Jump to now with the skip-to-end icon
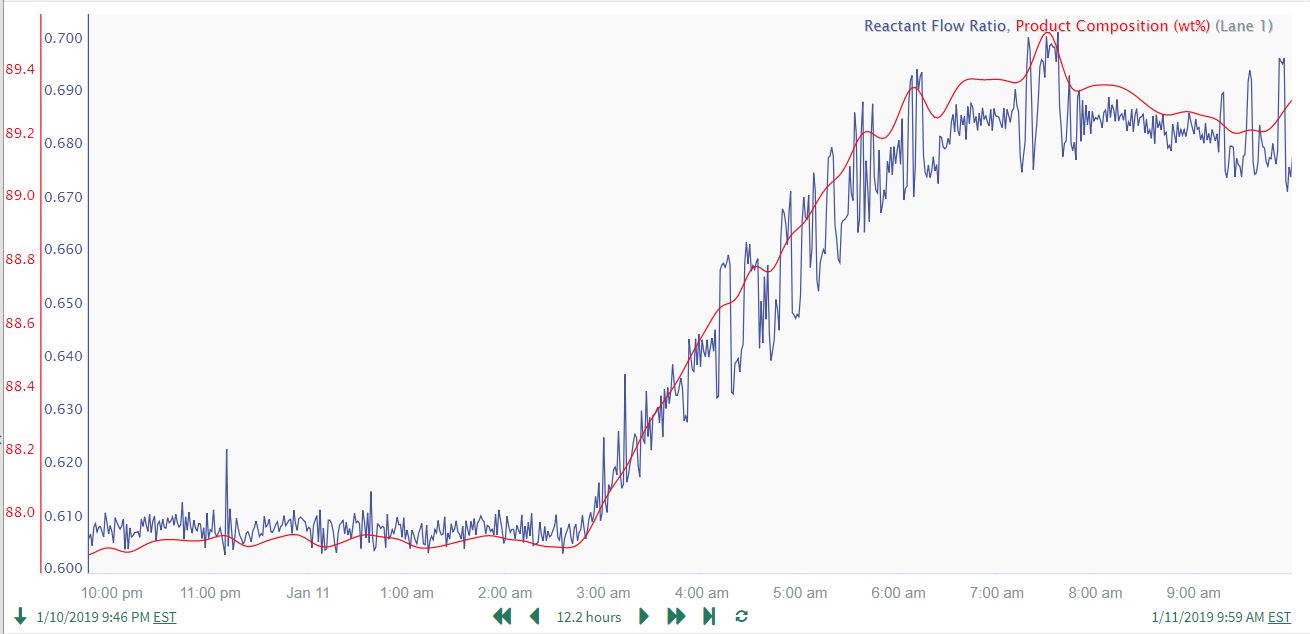The image size is (1310, 634). point(709,616)
